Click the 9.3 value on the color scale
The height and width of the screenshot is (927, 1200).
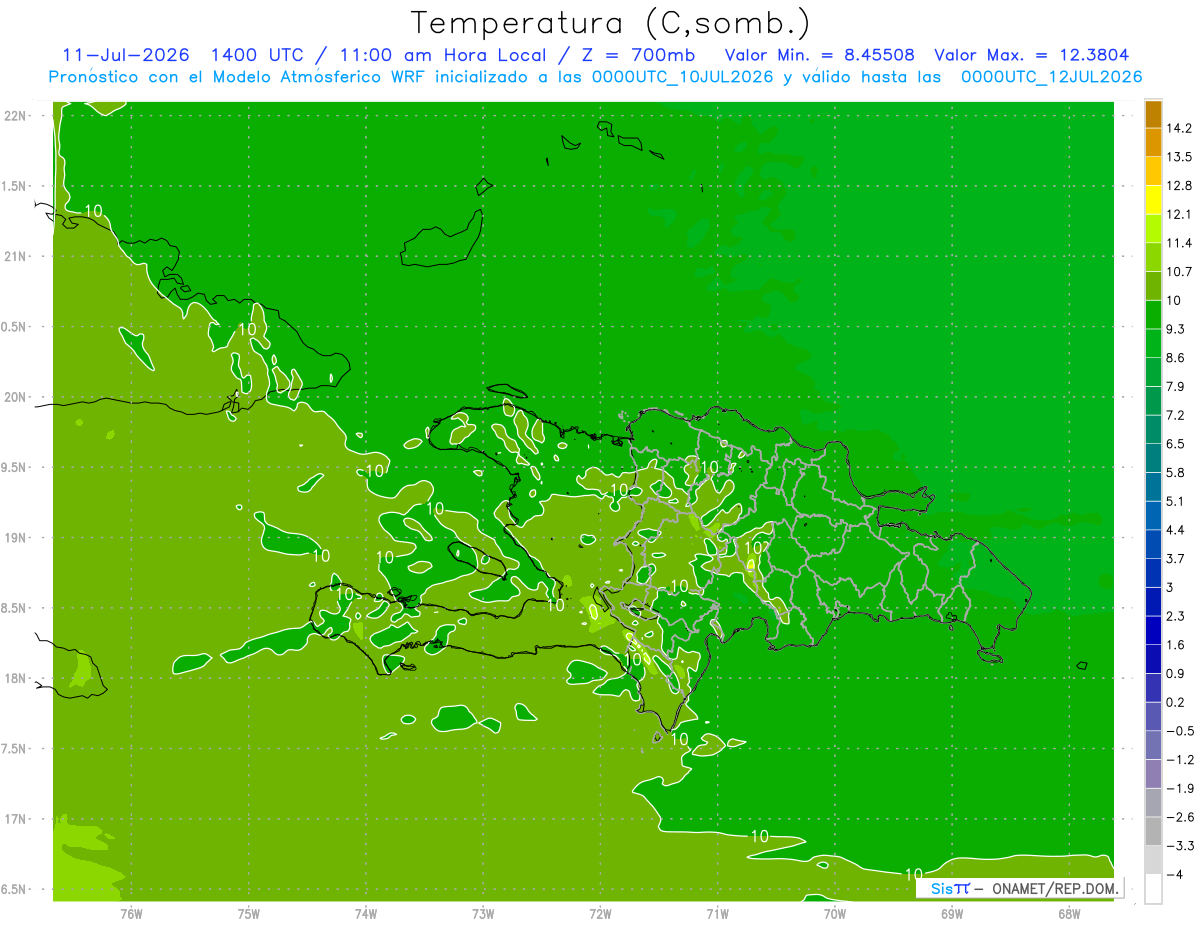1176,329
